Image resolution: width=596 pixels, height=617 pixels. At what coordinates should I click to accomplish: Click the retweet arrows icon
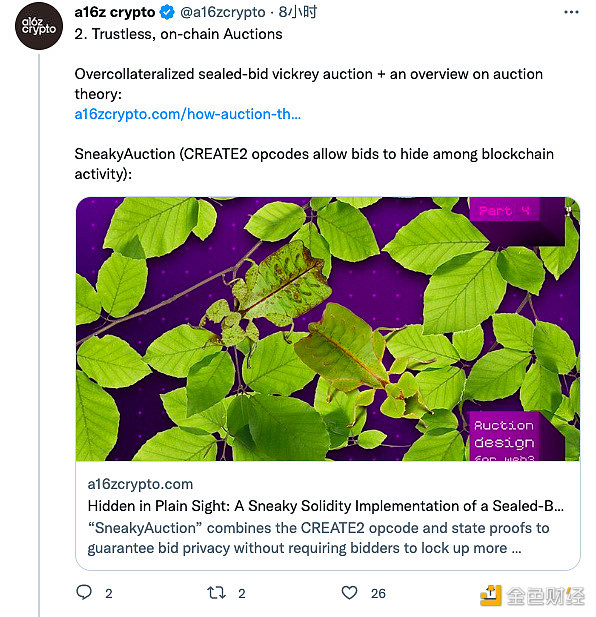216,593
